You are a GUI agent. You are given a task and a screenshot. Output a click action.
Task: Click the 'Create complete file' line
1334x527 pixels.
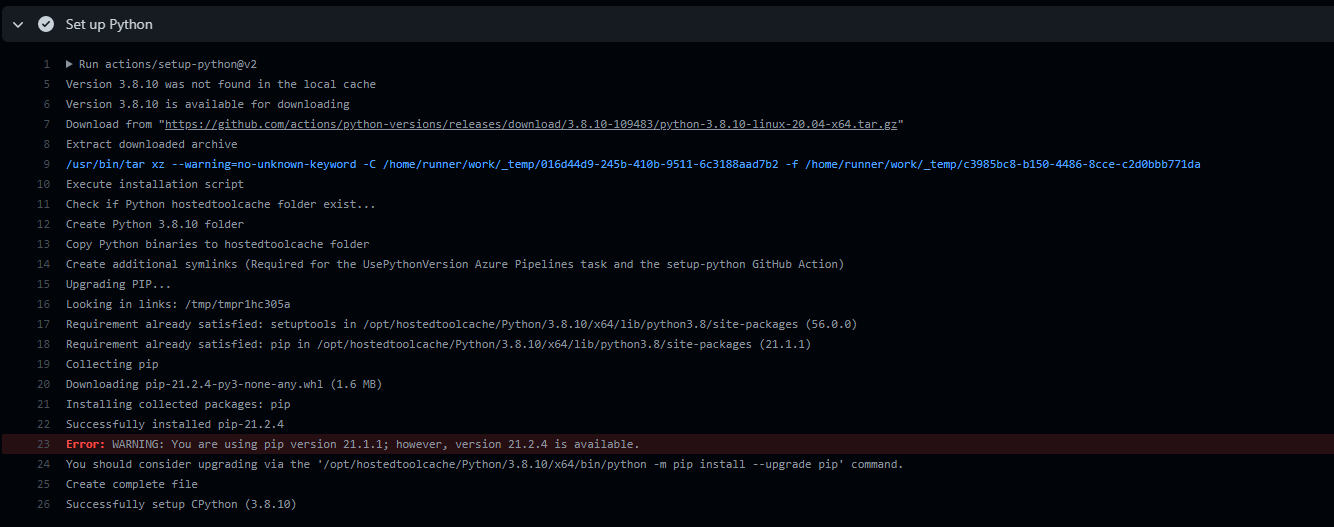click(132, 484)
